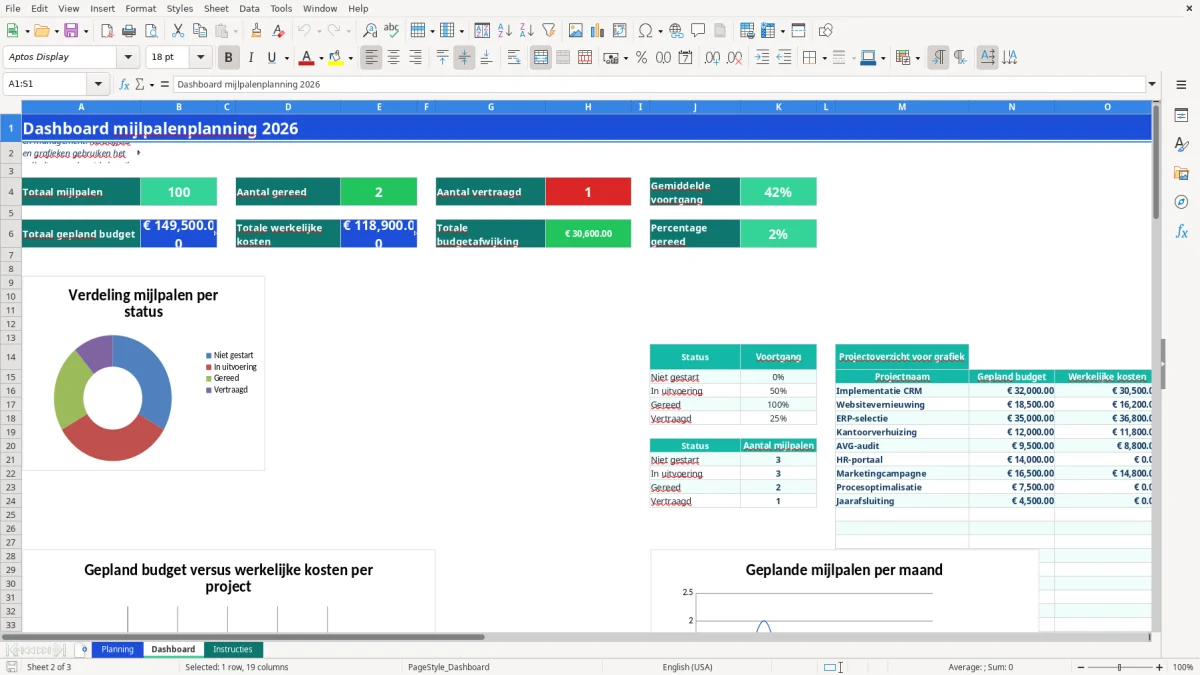Toggle Print Preview
This screenshot has width=1200, height=675.
(151, 31)
